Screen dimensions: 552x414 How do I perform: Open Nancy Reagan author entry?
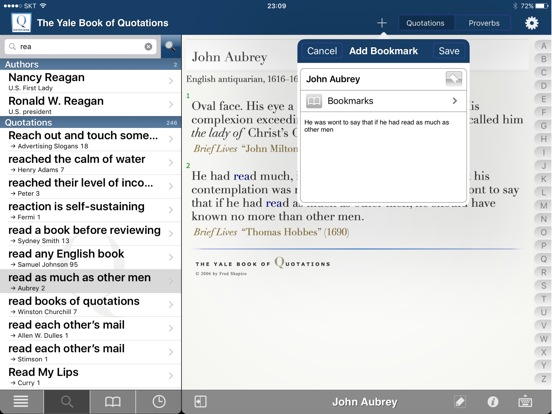90,82
